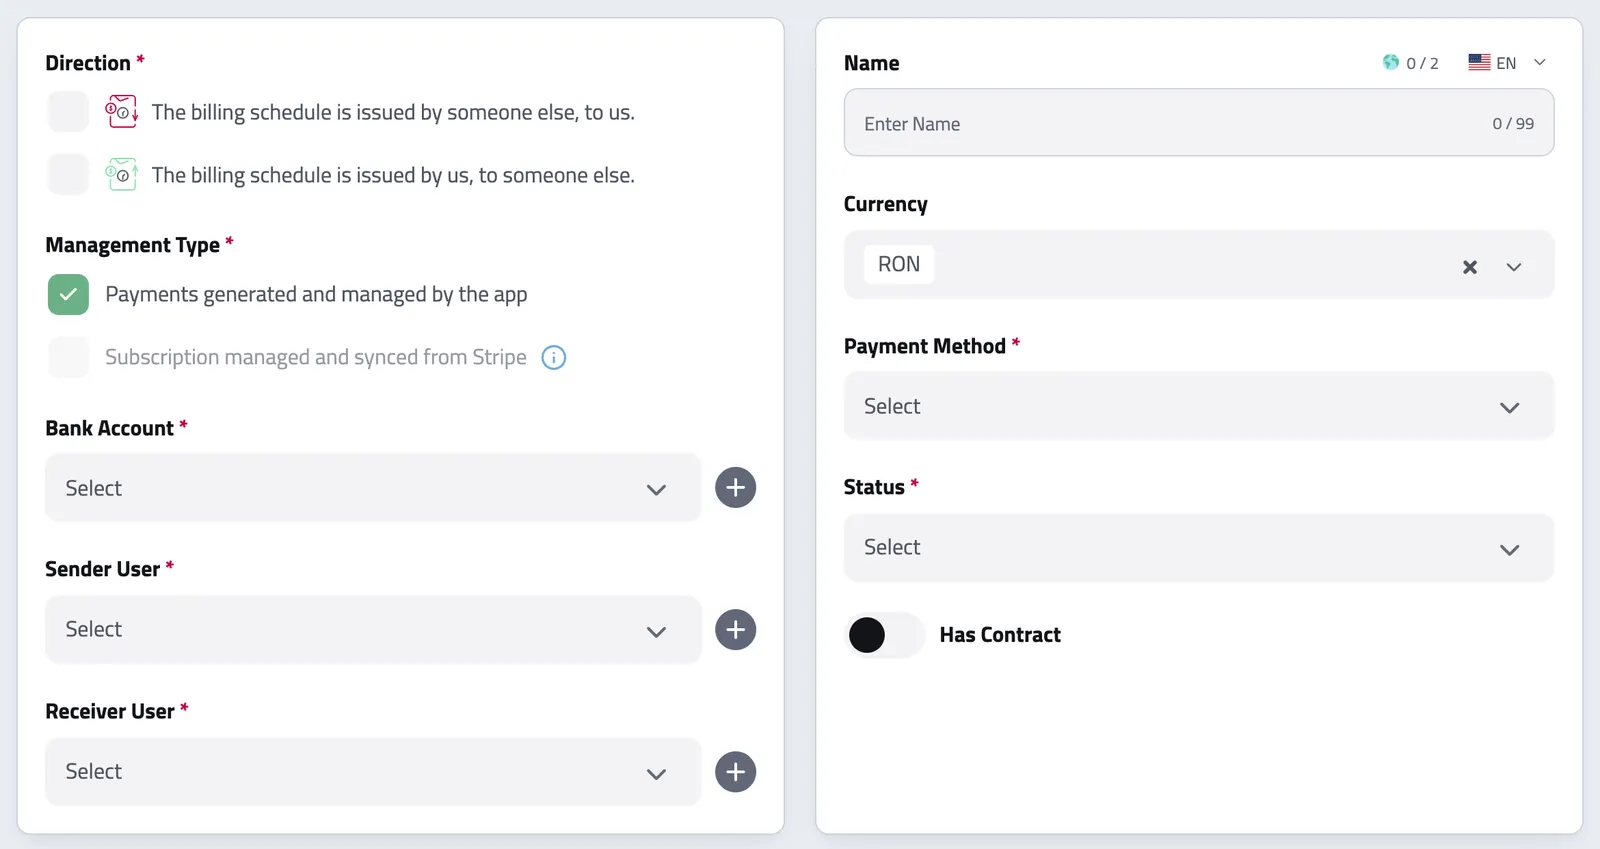This screenshot has height=849, width=1600.
Task: Uncheck Payments generated and managed by app
Action: (68, 294)
